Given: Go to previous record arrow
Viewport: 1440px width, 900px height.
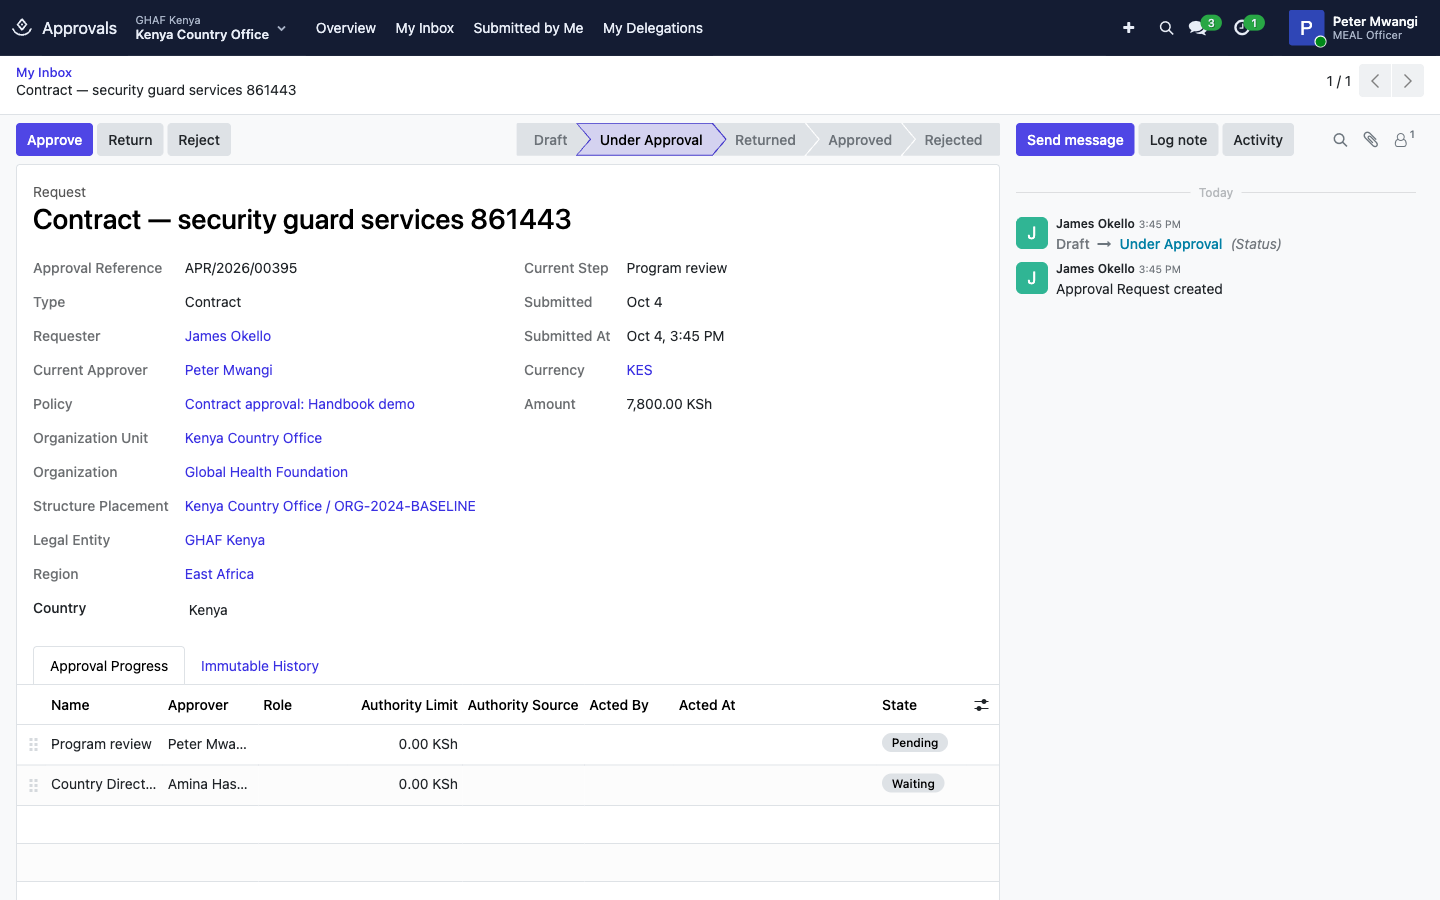Looking at the screenshot, I should click(1375, 81).
